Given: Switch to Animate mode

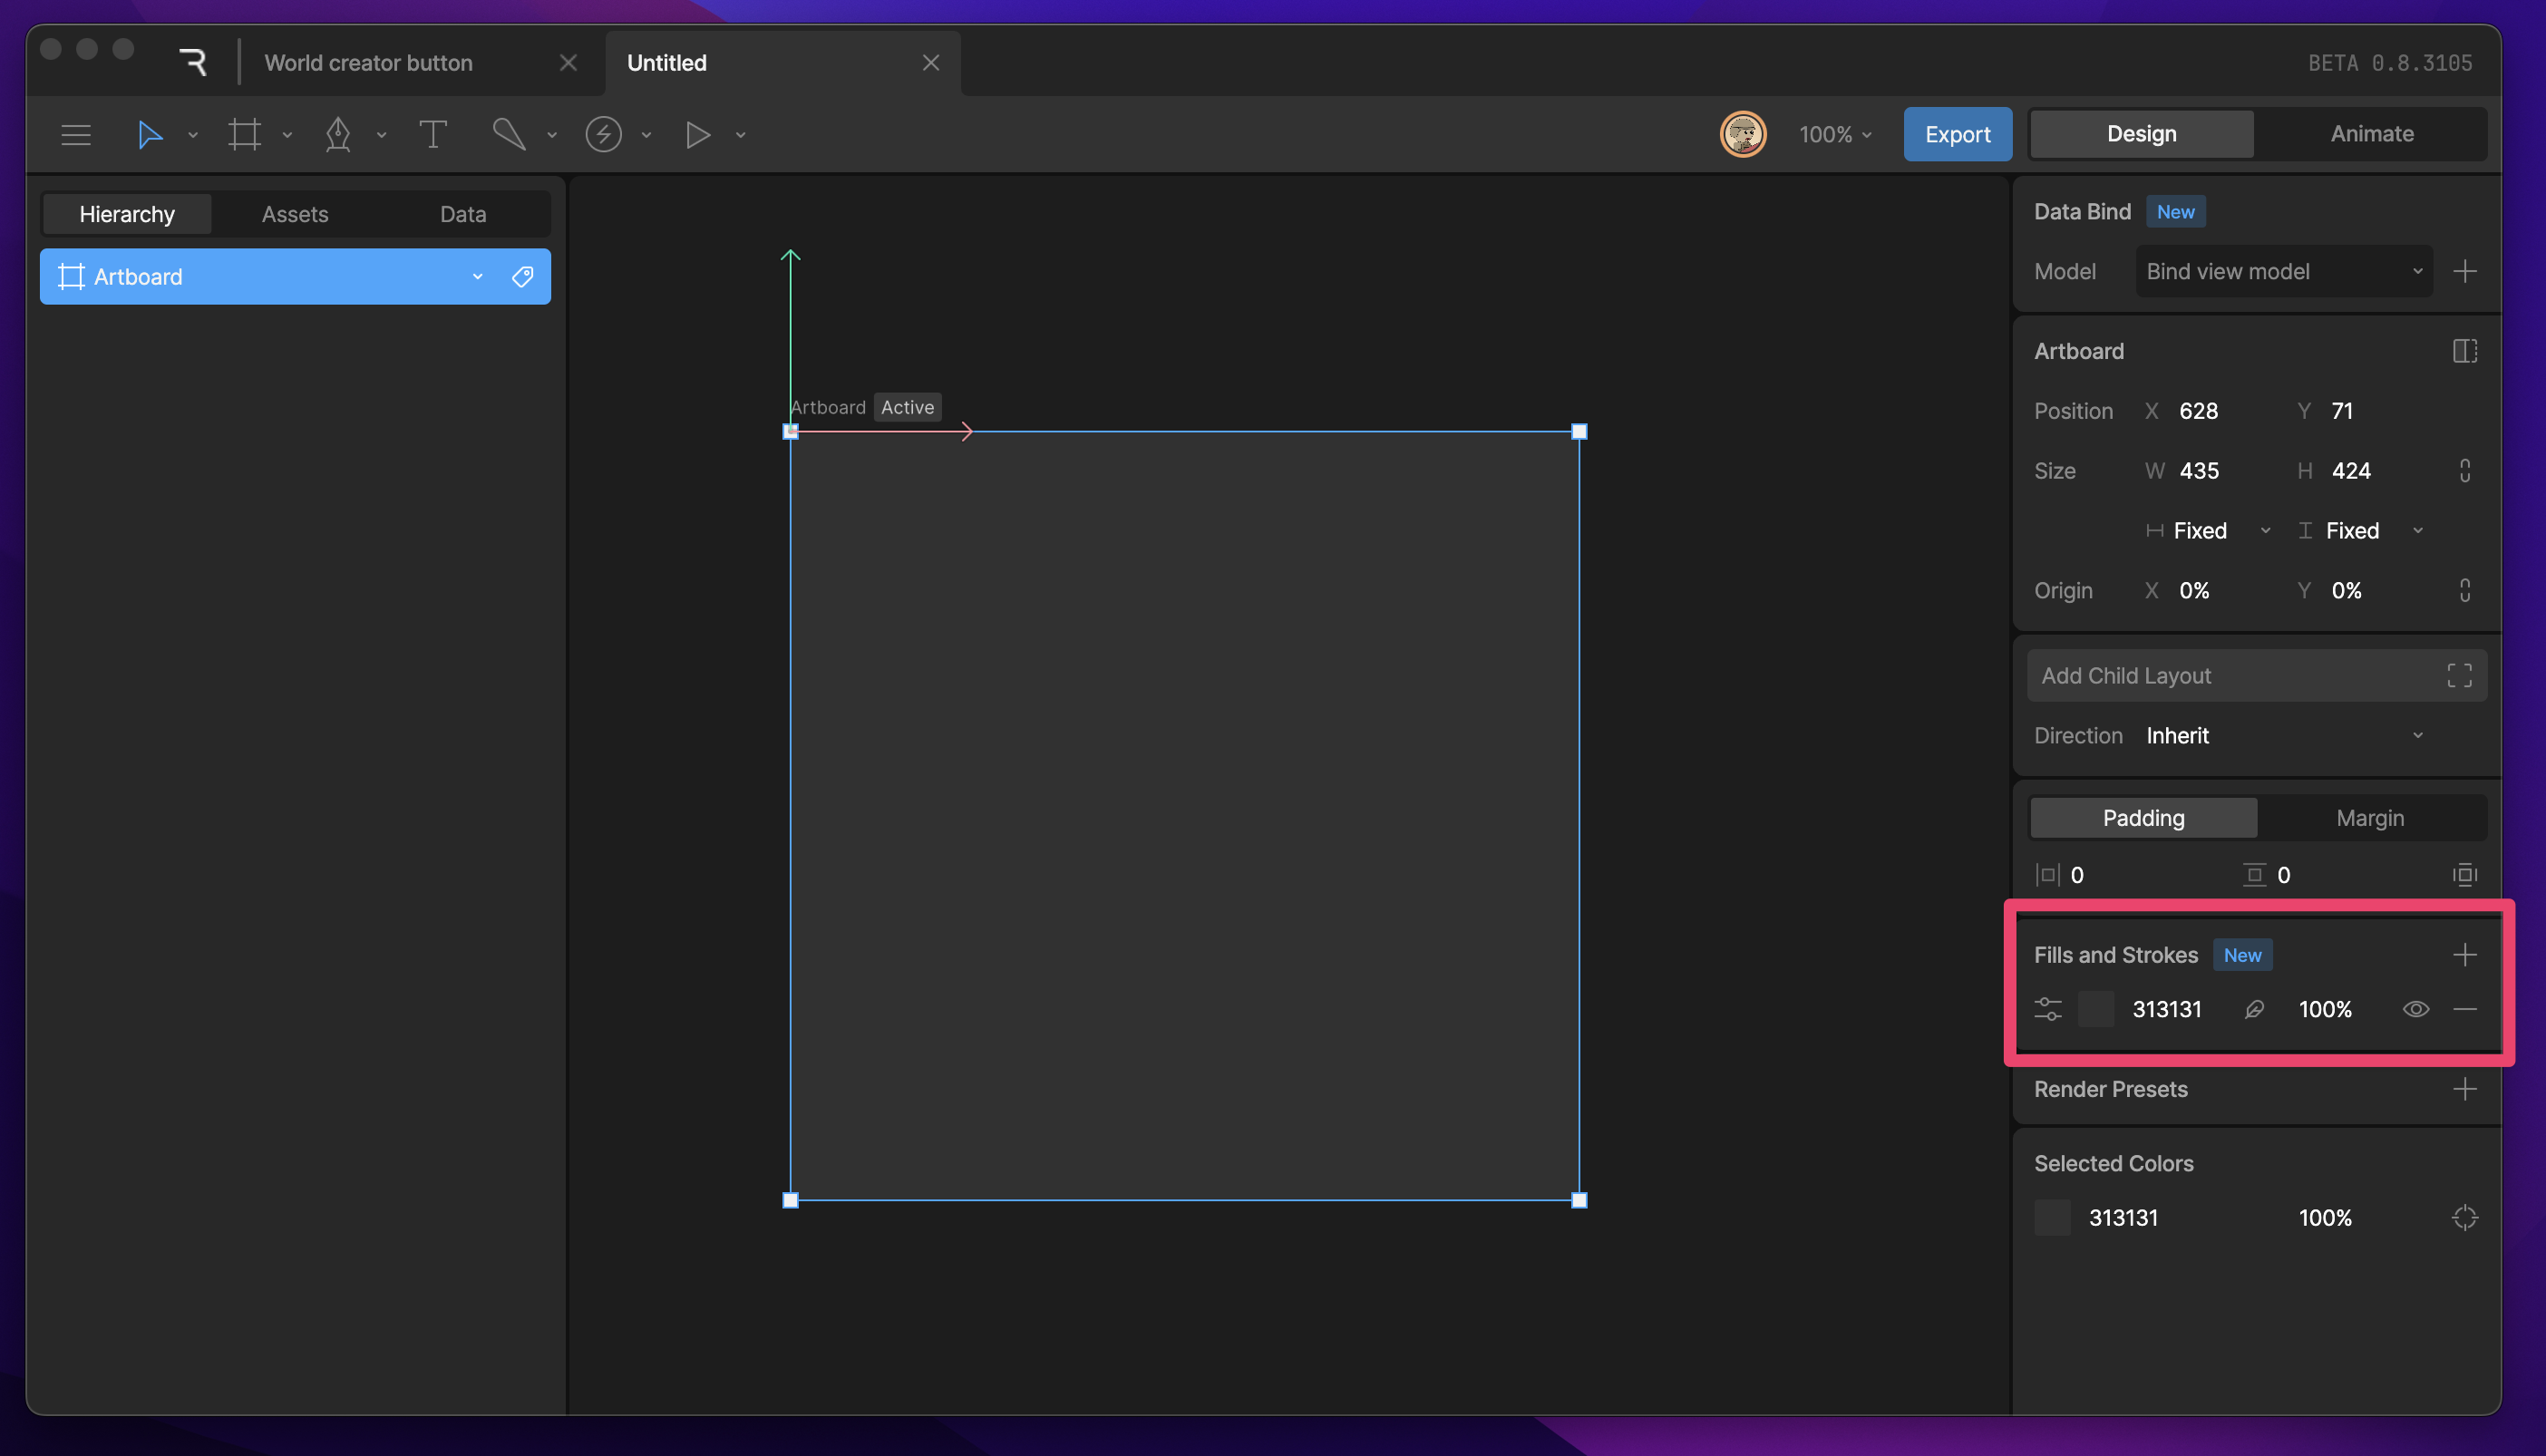Looking at the screenshot, I should click(x=2371, y=134).
